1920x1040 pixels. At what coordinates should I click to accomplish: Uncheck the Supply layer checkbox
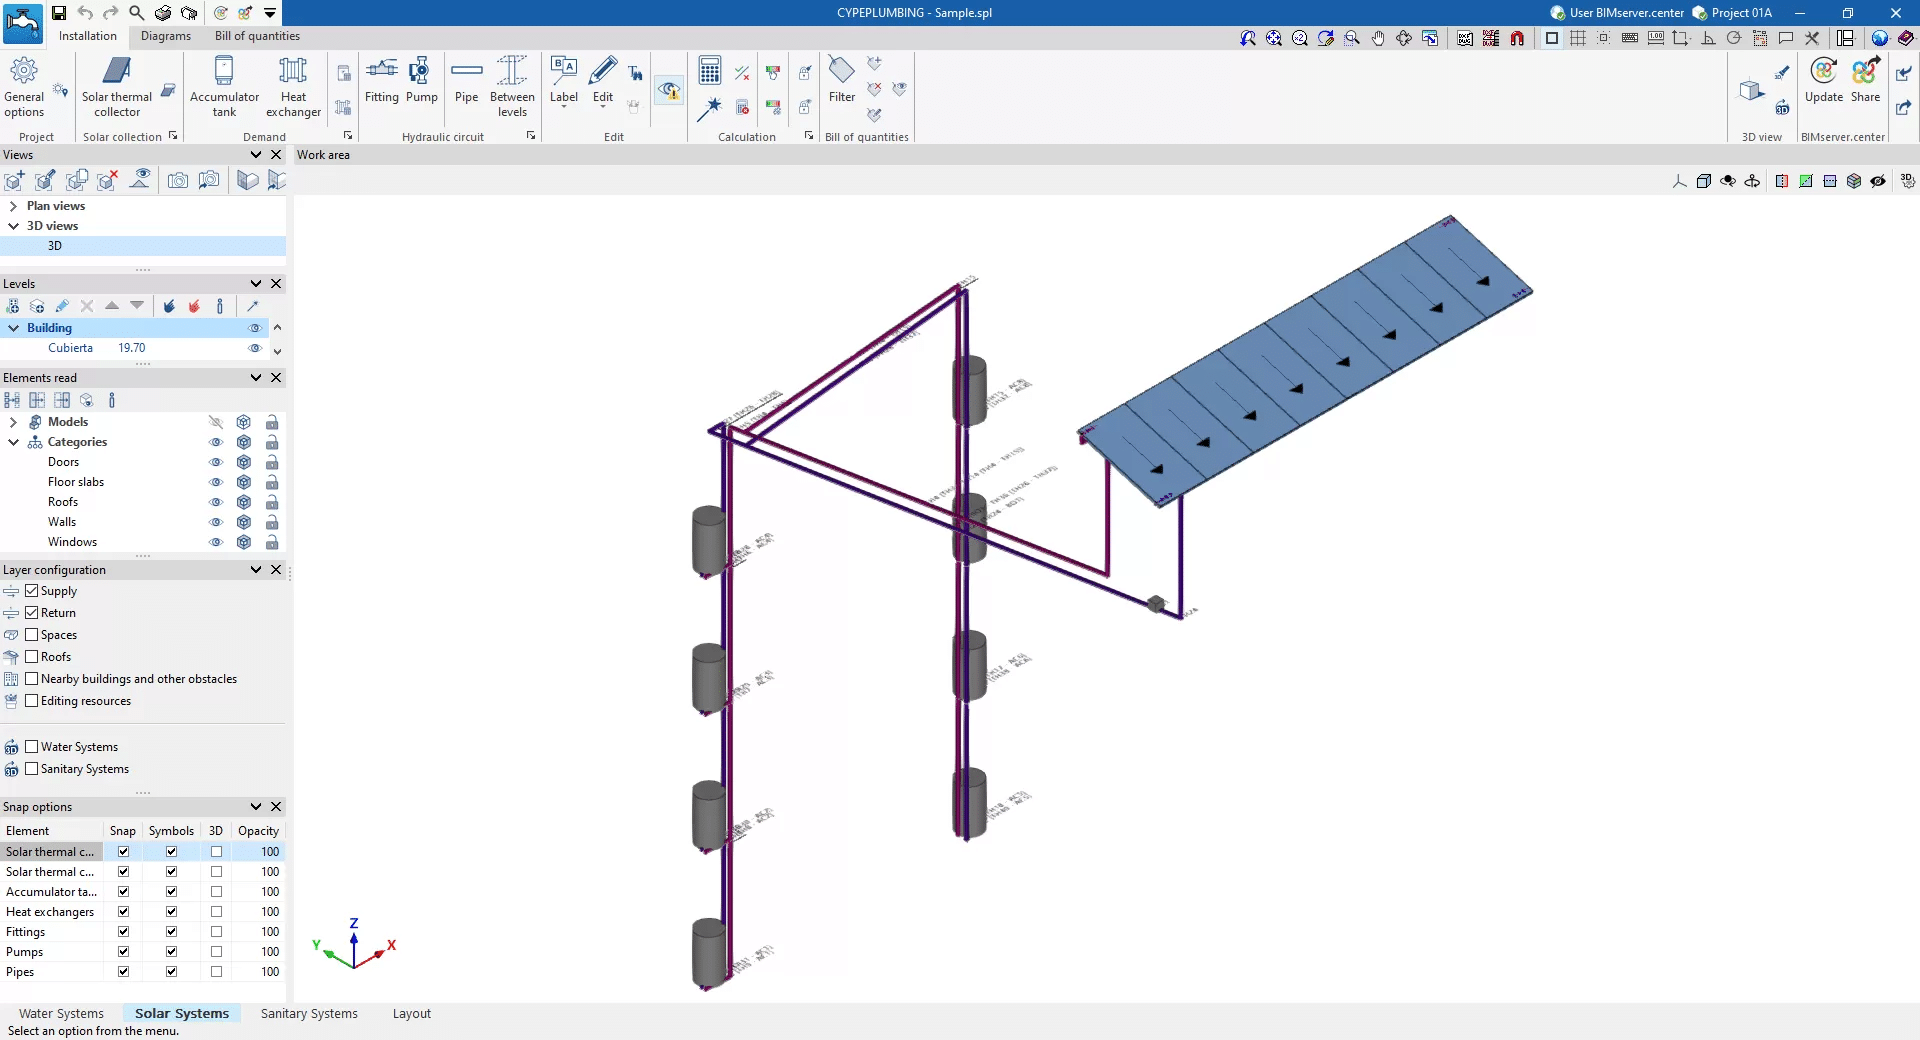point(32,591)
